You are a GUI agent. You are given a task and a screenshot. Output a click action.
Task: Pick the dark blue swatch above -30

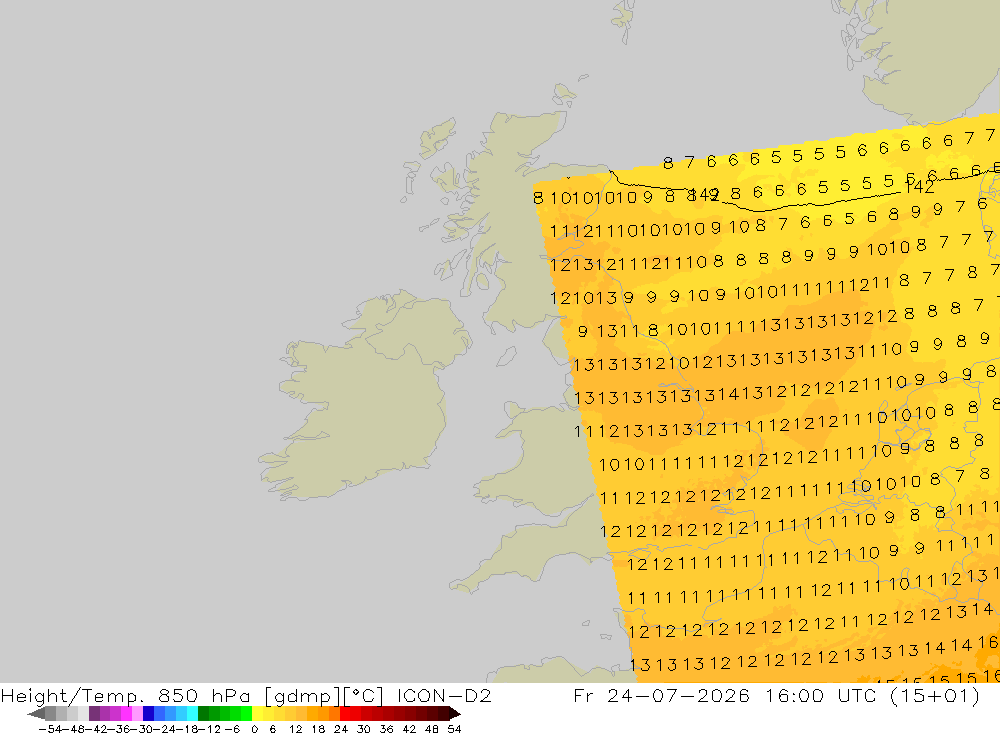point(148,714)
